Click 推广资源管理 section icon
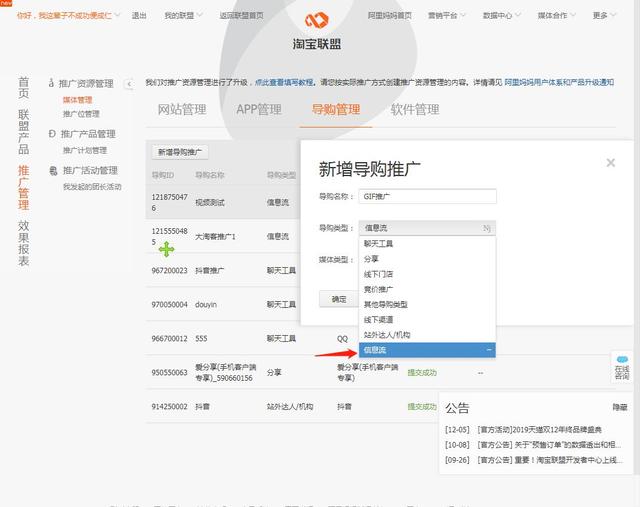Viewport: 640px width, 507px height. [x=51, y=83]
